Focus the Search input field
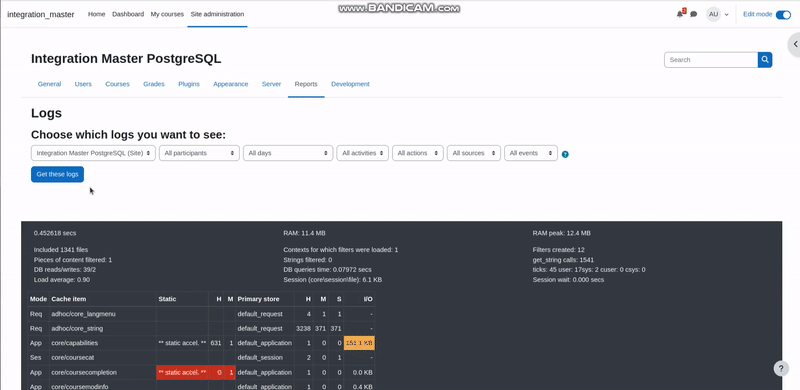The width and height of the screenshot is (800, 390). pos(711,60)
